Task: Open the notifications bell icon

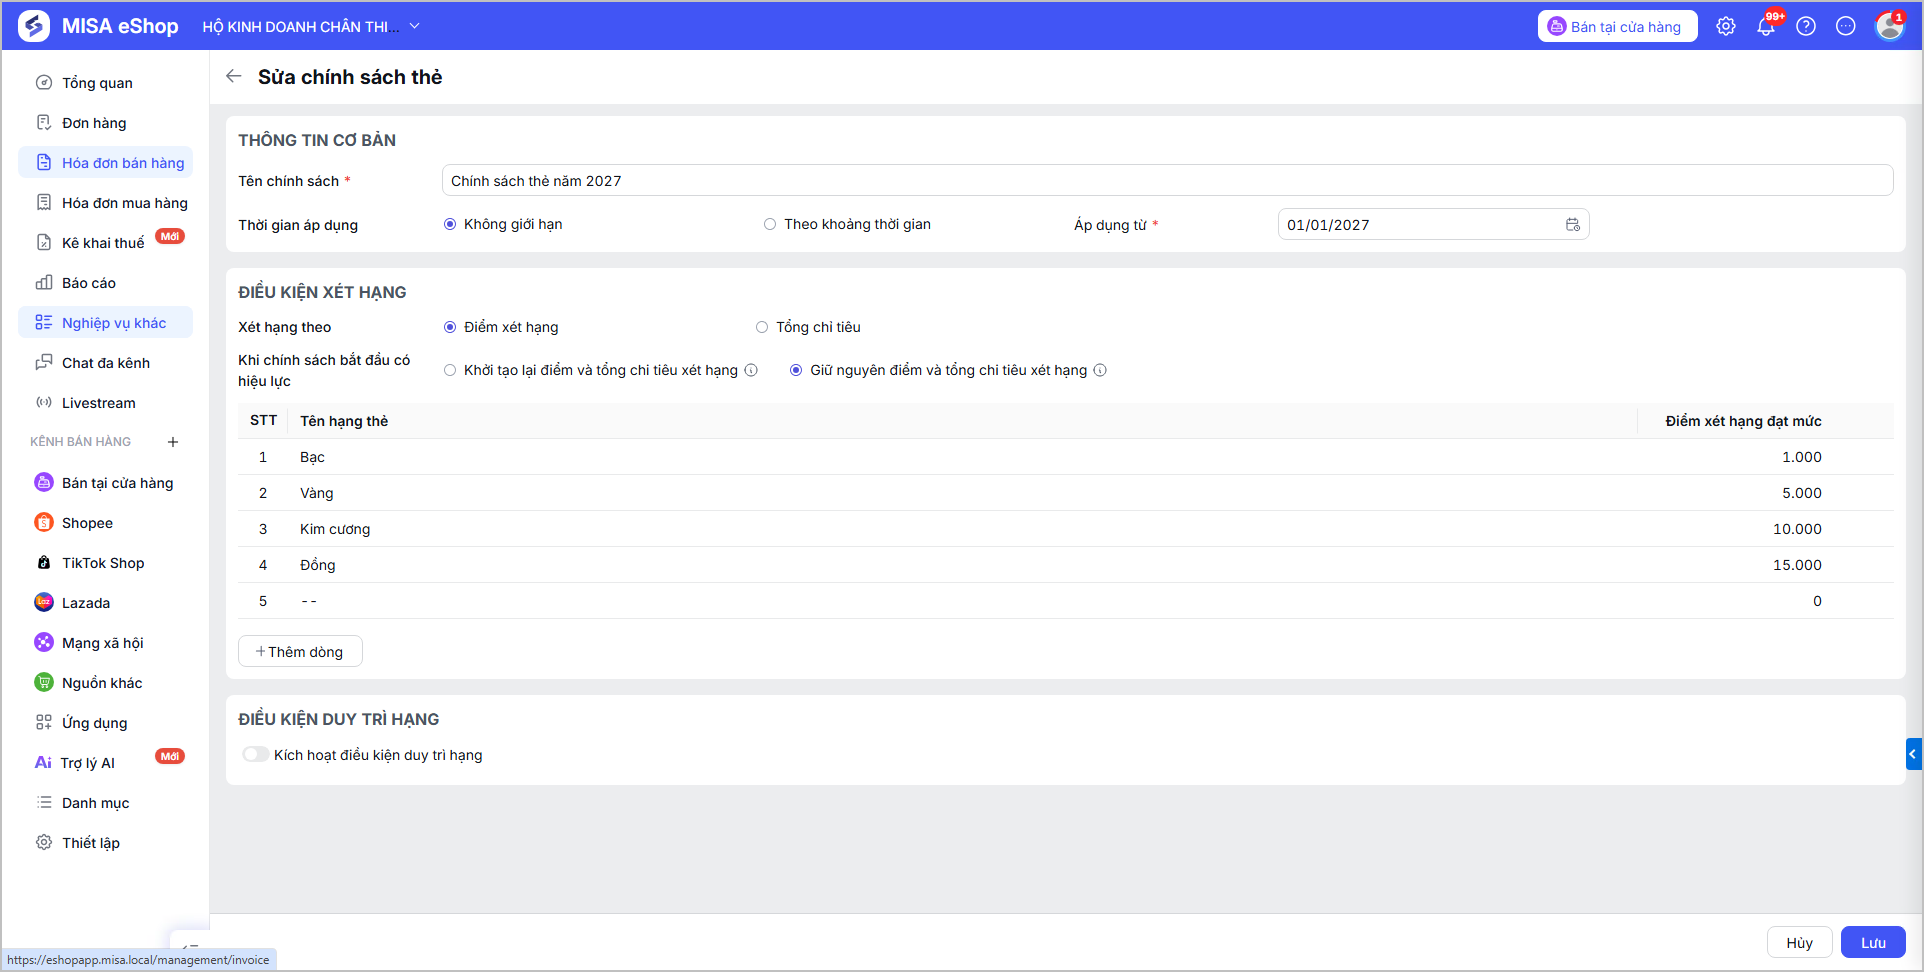Action: (x=1766, y=26)
